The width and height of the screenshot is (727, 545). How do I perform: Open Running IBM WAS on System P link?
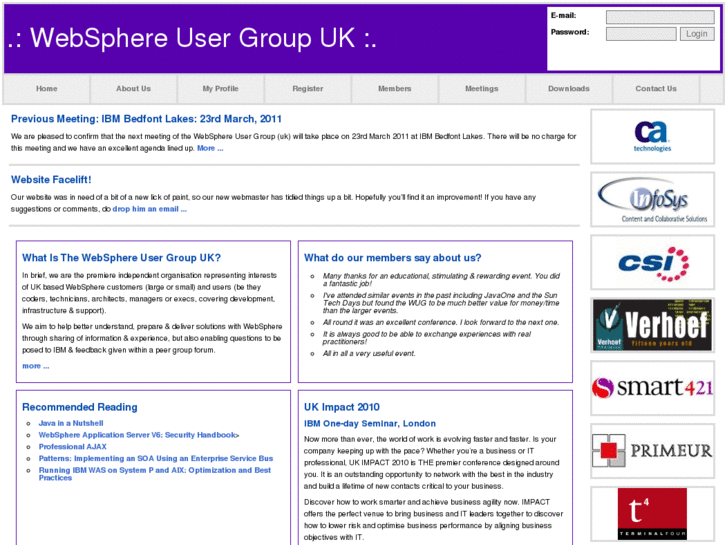pyautogui.click(x=154, y=474)
